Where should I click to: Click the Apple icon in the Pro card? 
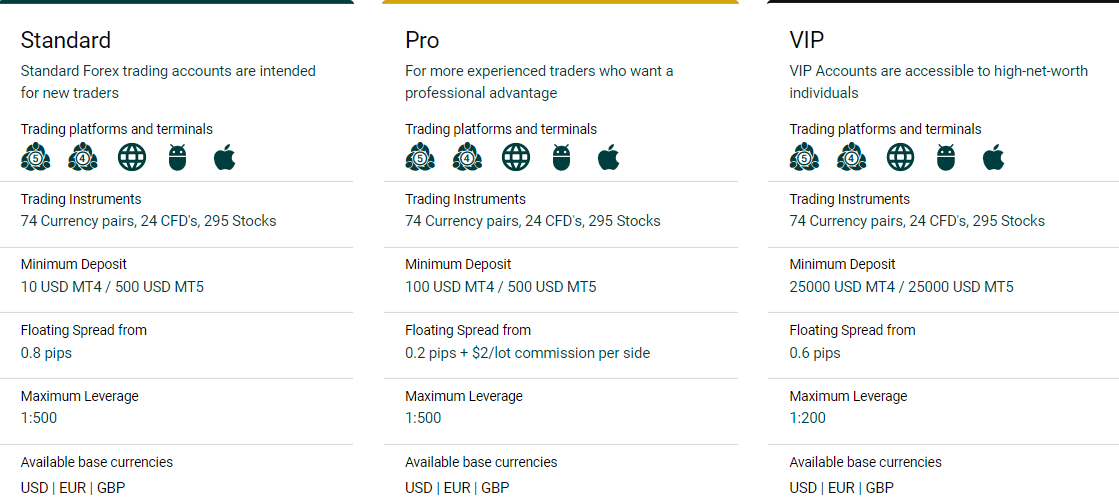pos(609,156)
